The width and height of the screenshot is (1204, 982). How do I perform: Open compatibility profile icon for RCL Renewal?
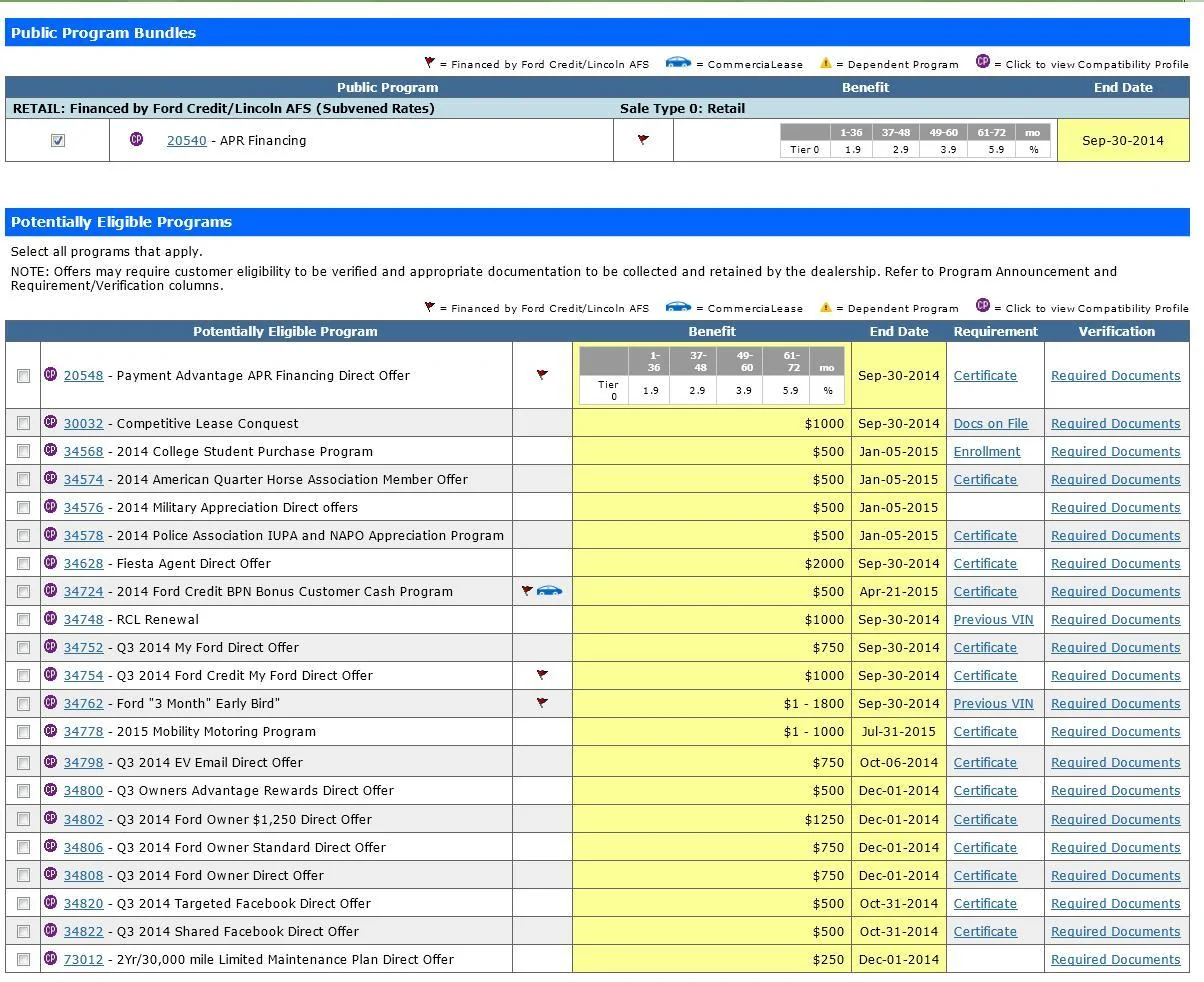click(51, 618)
